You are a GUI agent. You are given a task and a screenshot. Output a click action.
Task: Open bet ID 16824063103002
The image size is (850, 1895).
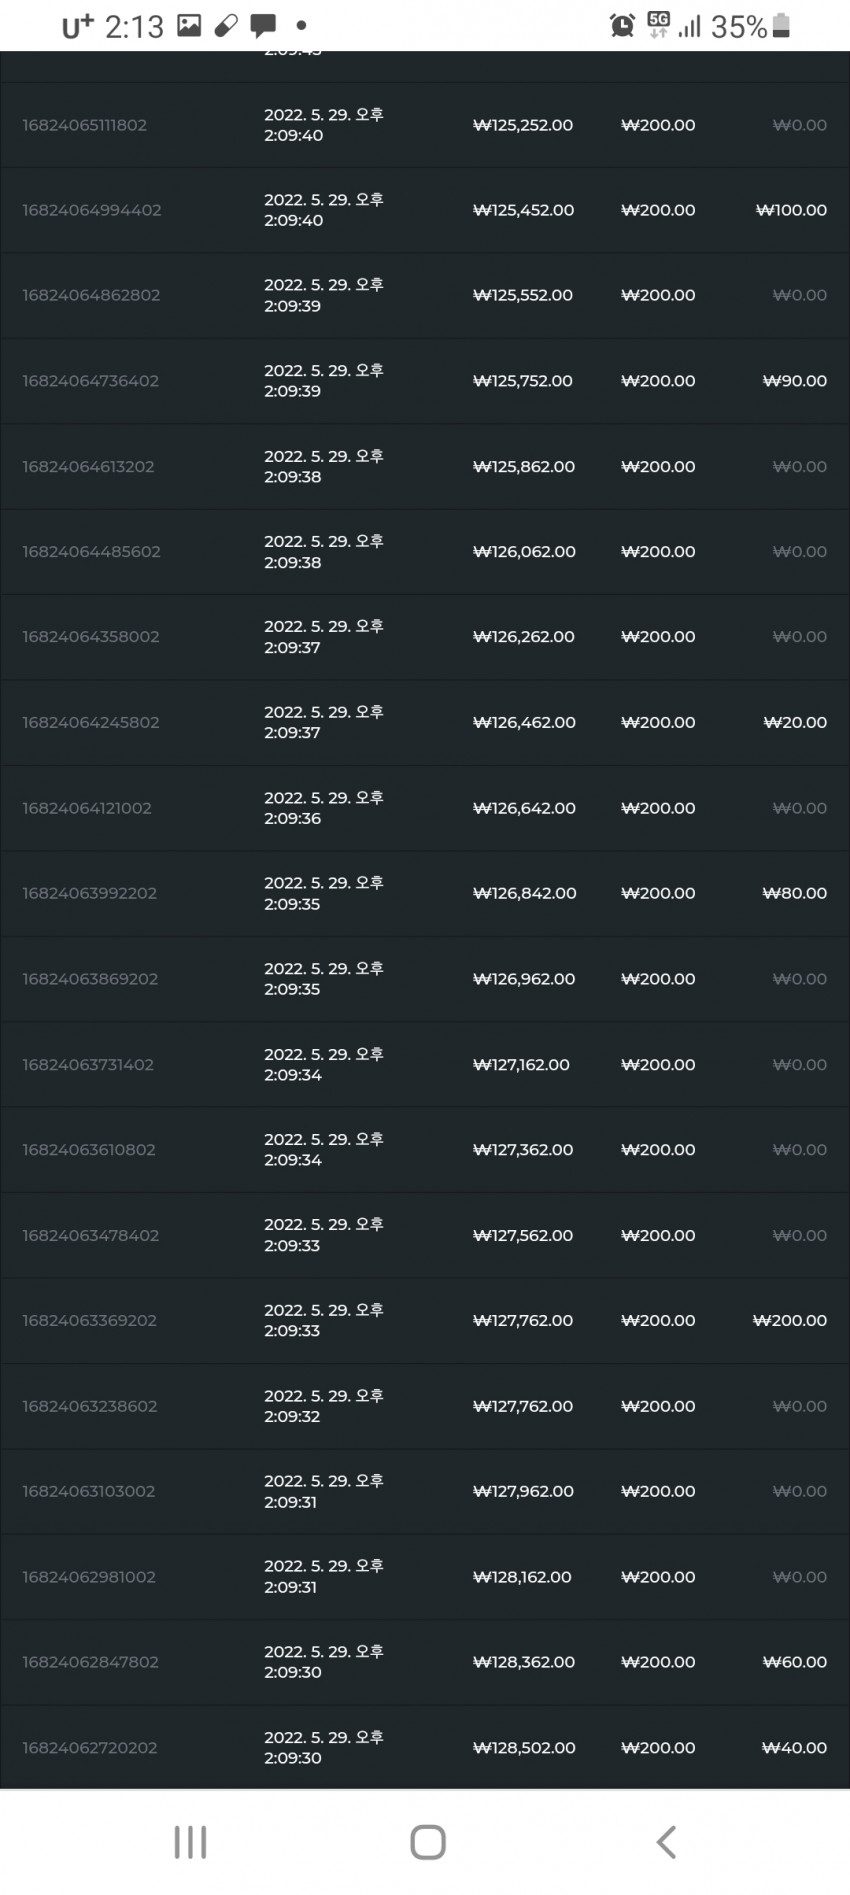[x=88, y=1491]
